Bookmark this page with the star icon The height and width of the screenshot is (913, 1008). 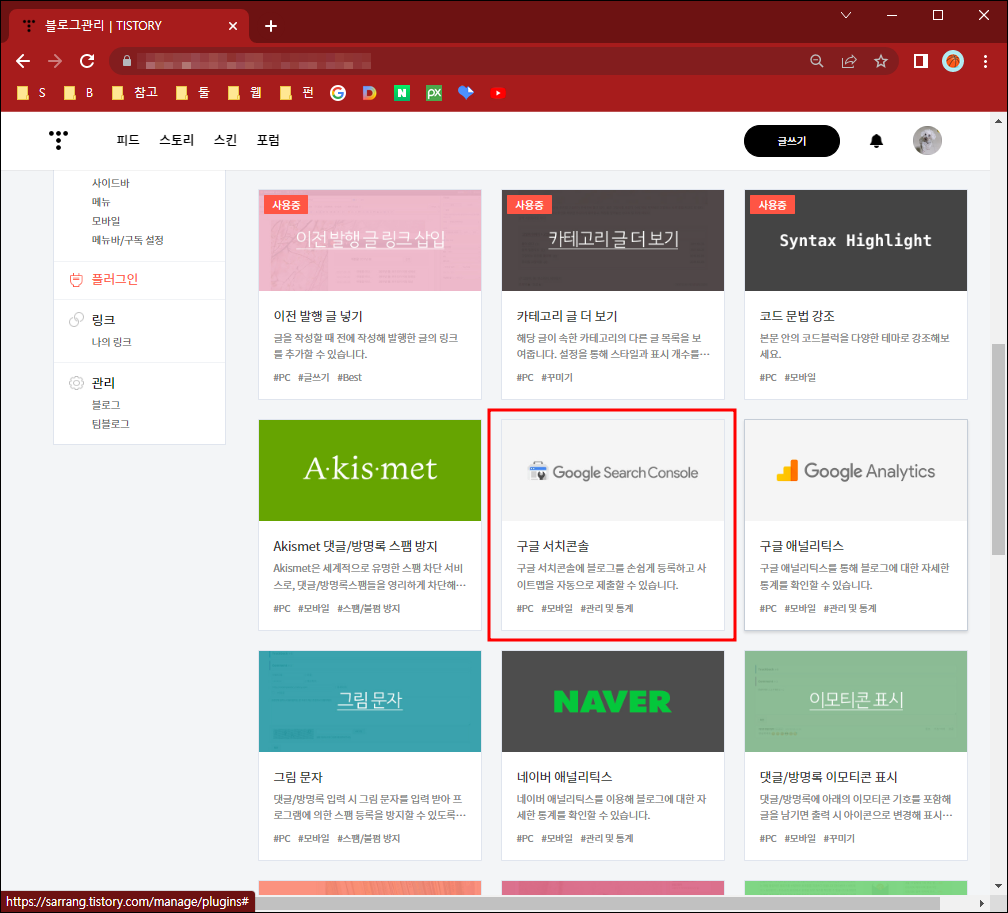click(x=881, y=60)
